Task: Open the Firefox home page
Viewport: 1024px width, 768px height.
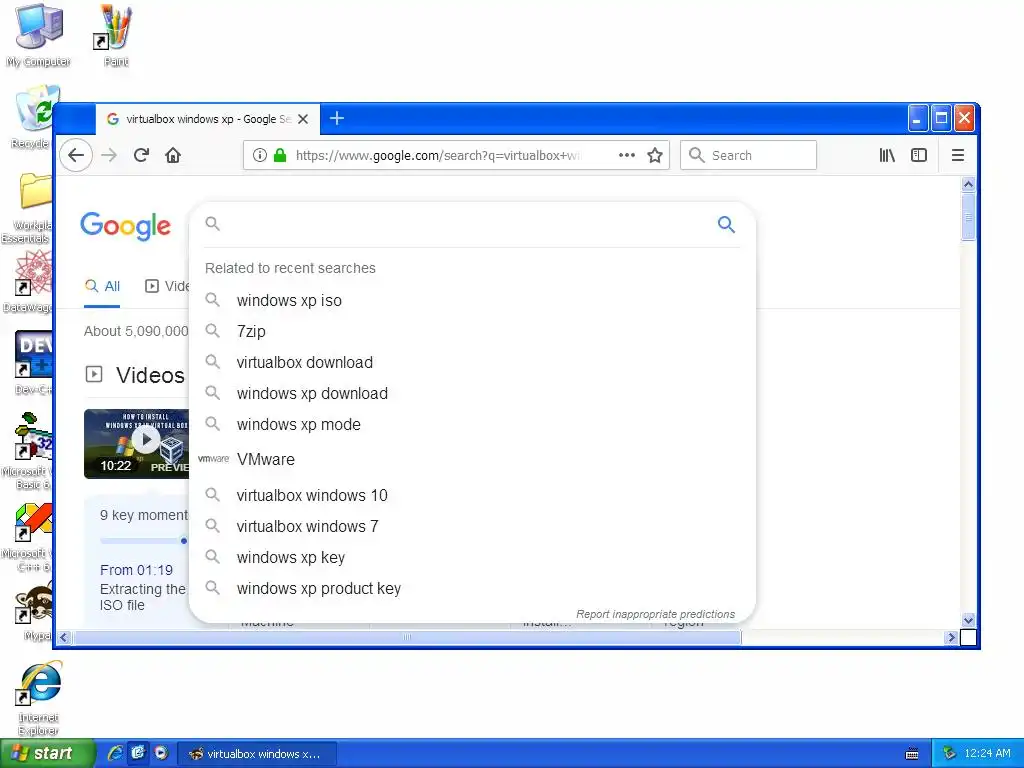Action: point(173,155)
